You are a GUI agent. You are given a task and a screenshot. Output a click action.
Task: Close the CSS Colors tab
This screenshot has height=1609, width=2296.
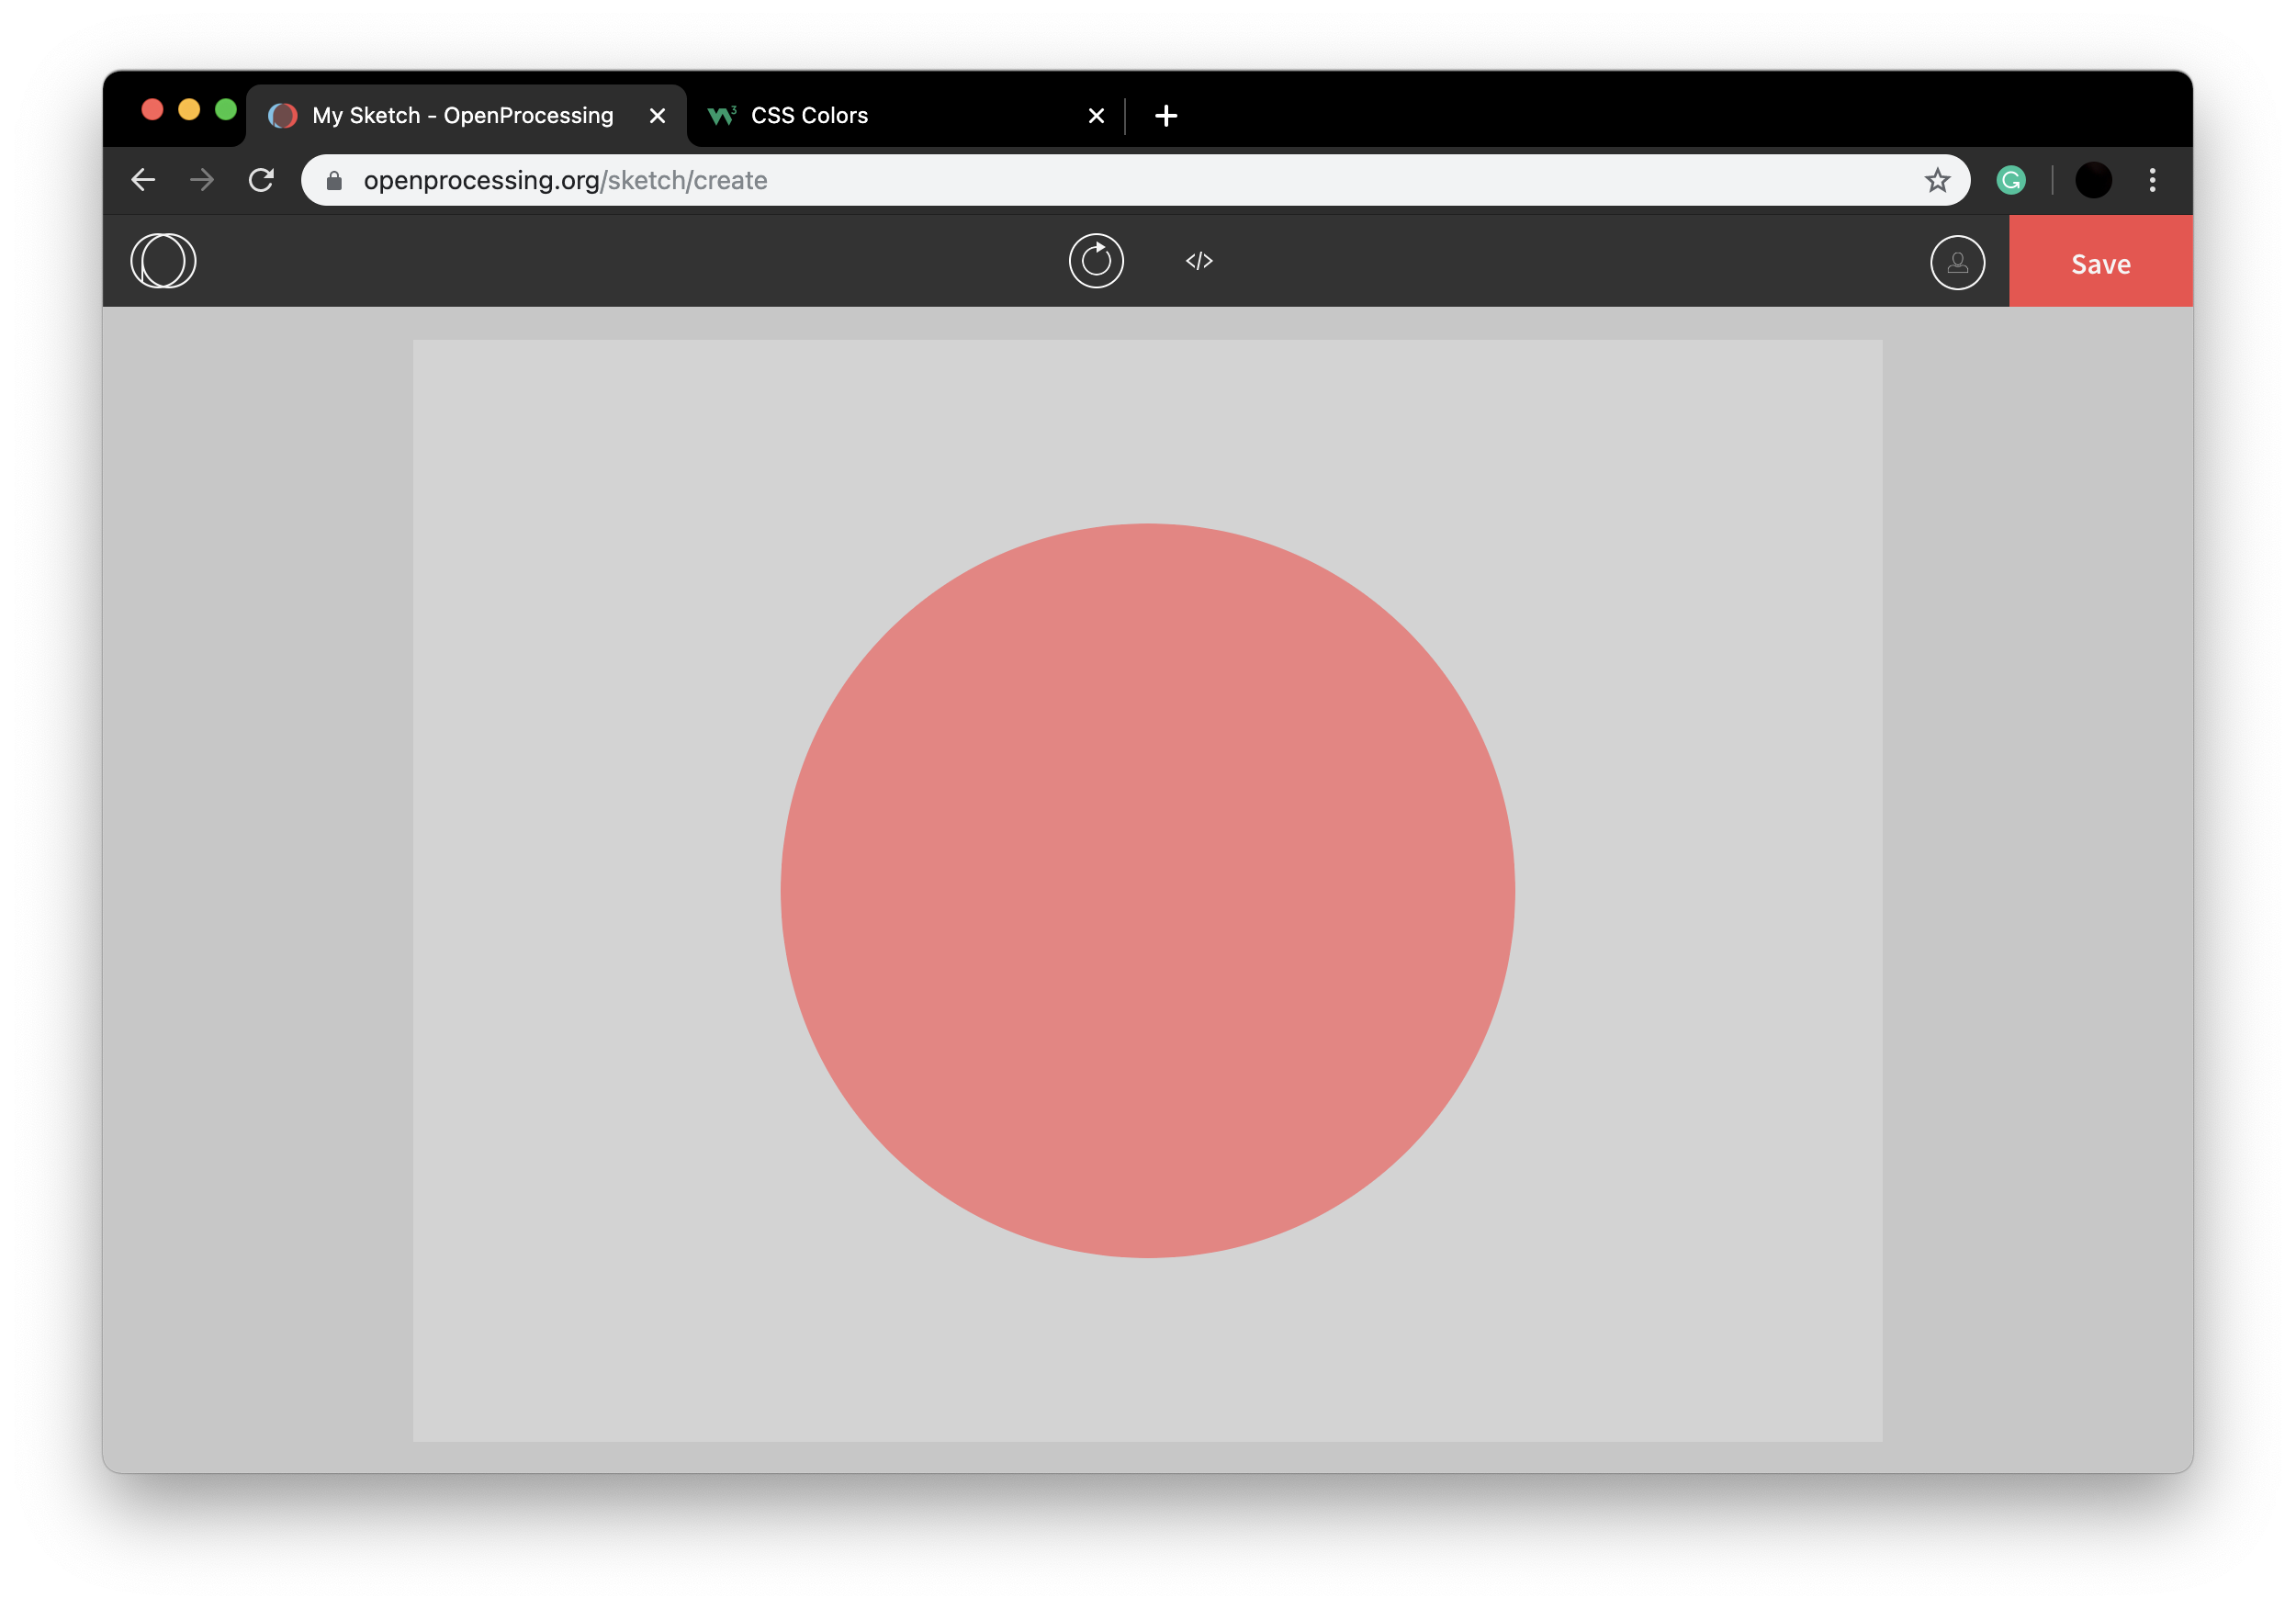coord(1096,116)
